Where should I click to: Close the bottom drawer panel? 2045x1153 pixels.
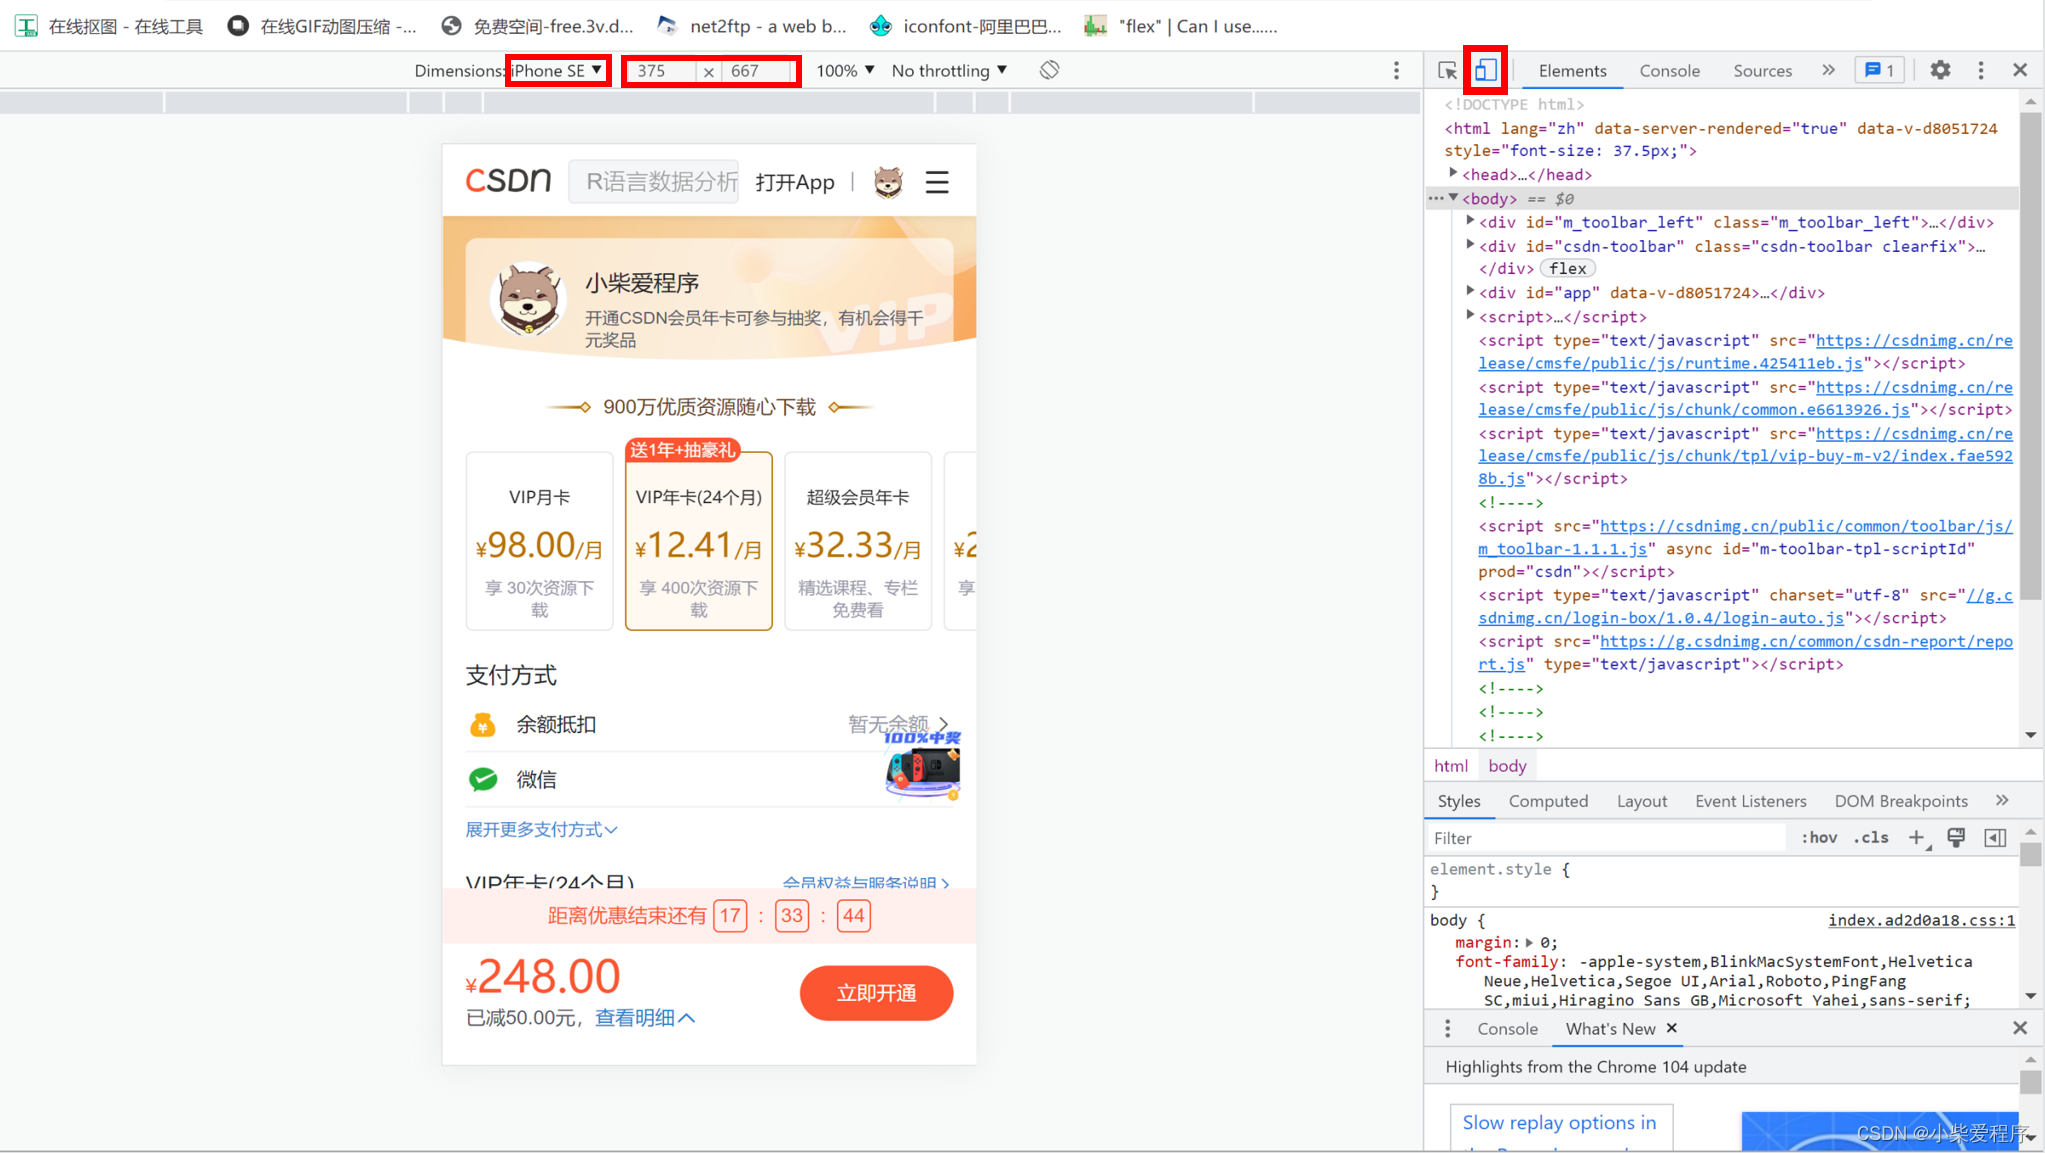[2020, 1027]
